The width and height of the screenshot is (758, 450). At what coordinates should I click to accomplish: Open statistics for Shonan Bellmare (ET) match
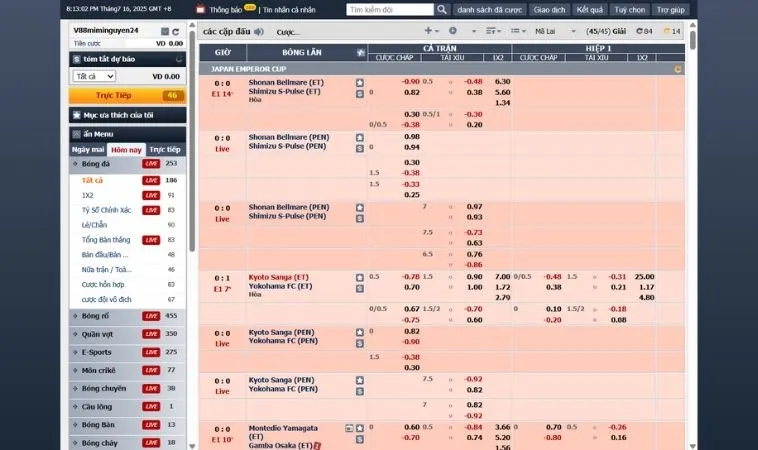tap(360, 94)
